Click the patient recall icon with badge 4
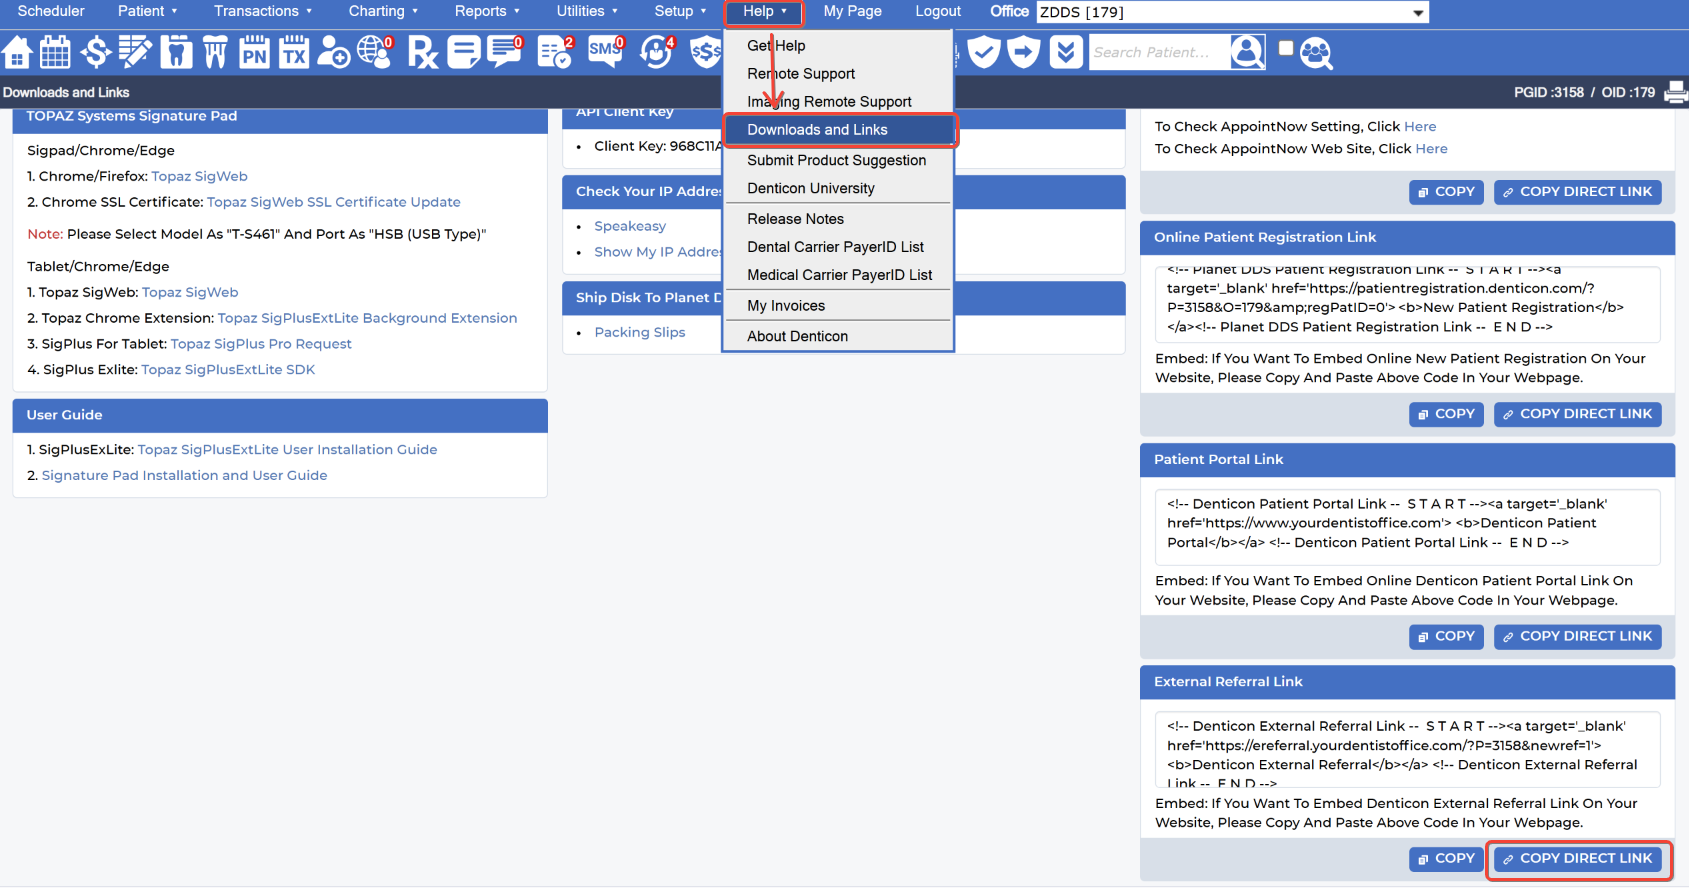Image resolution: width=1689 pixels, height=893 pixels. click(x=657, y=51)
